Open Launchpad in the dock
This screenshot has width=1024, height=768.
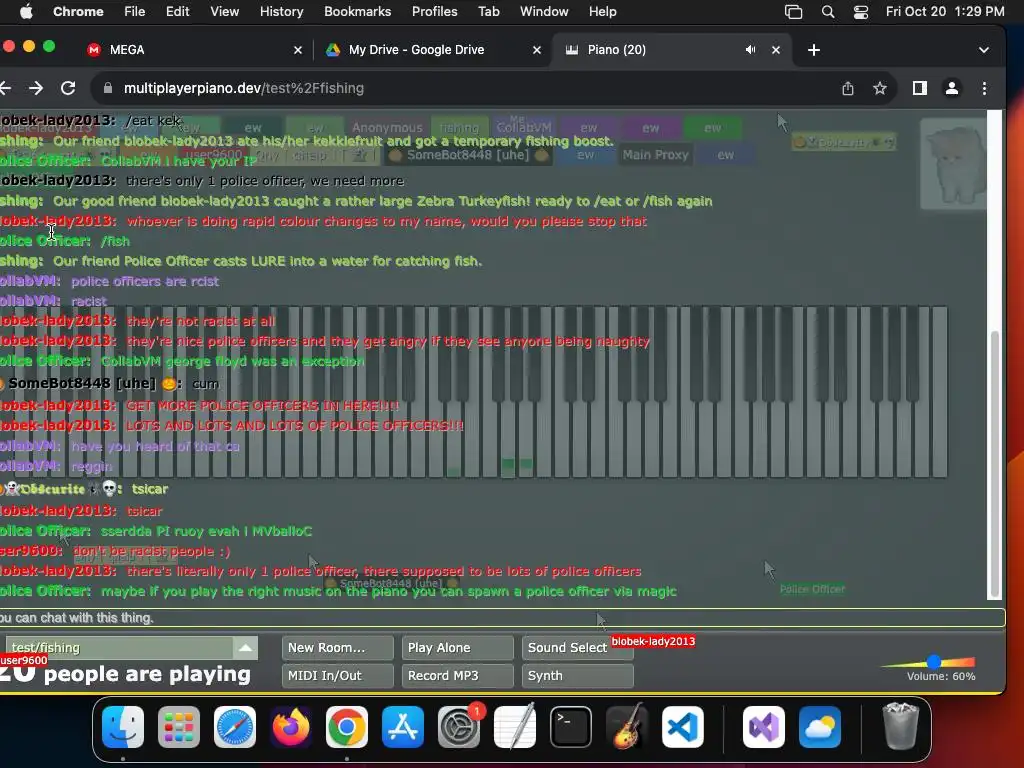179,727
